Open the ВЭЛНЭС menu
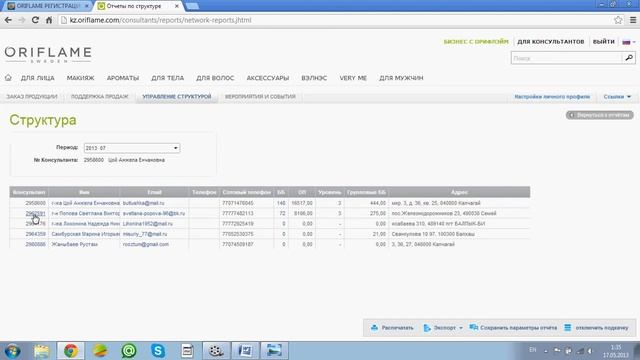 click(x=314, y=78)
